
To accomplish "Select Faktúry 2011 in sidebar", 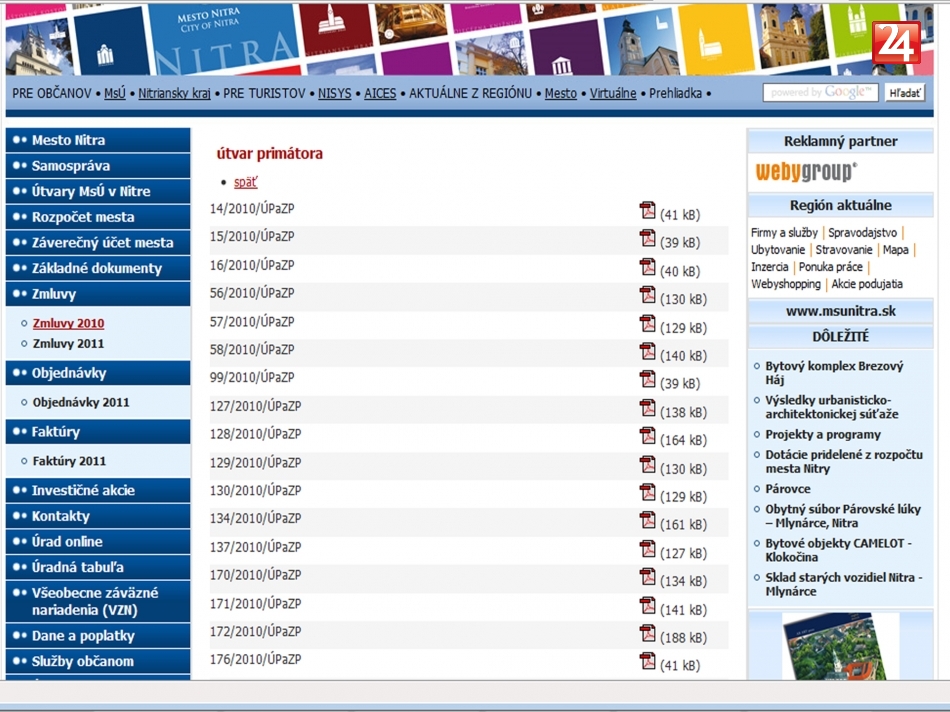I will (x=68, y=461).
